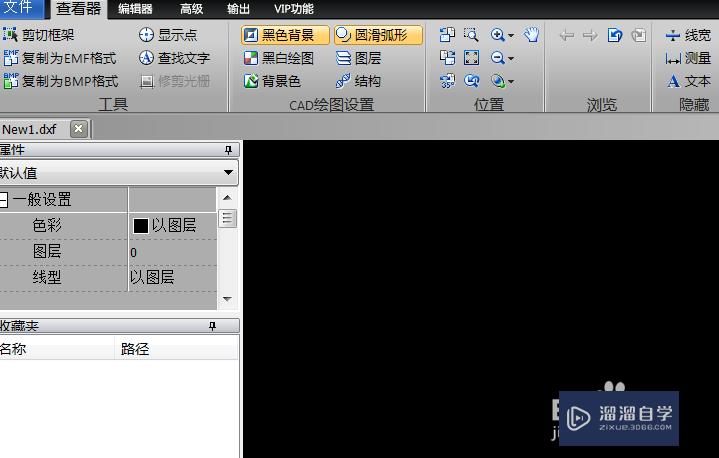Close the New1.dxf document tab
The width and height of the screenshot is (719, 458).
(78, 129)
